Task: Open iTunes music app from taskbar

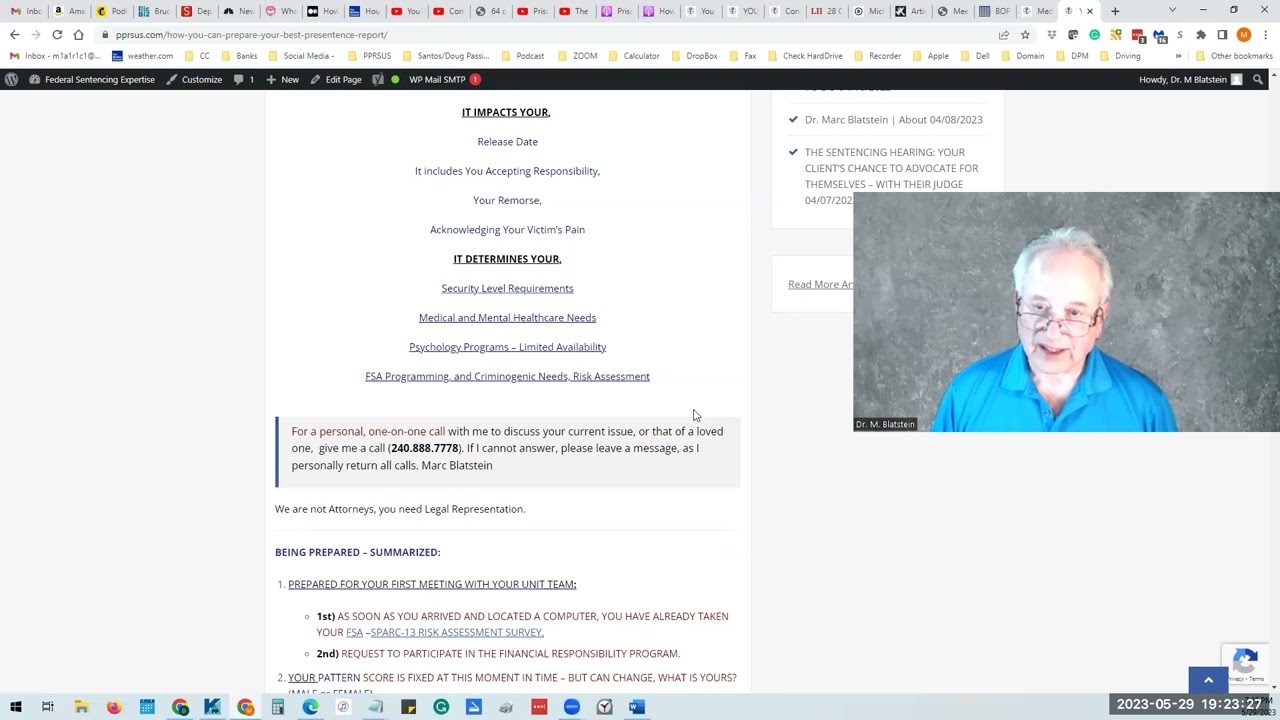Action: [x=343, y=707]
